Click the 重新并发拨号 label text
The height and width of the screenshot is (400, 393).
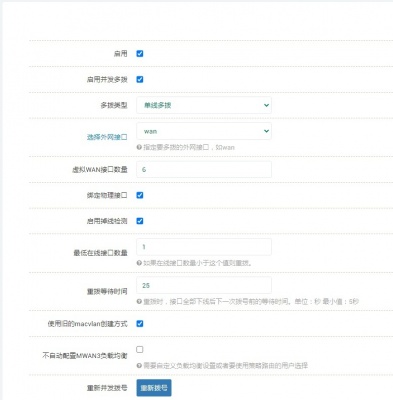107,388
